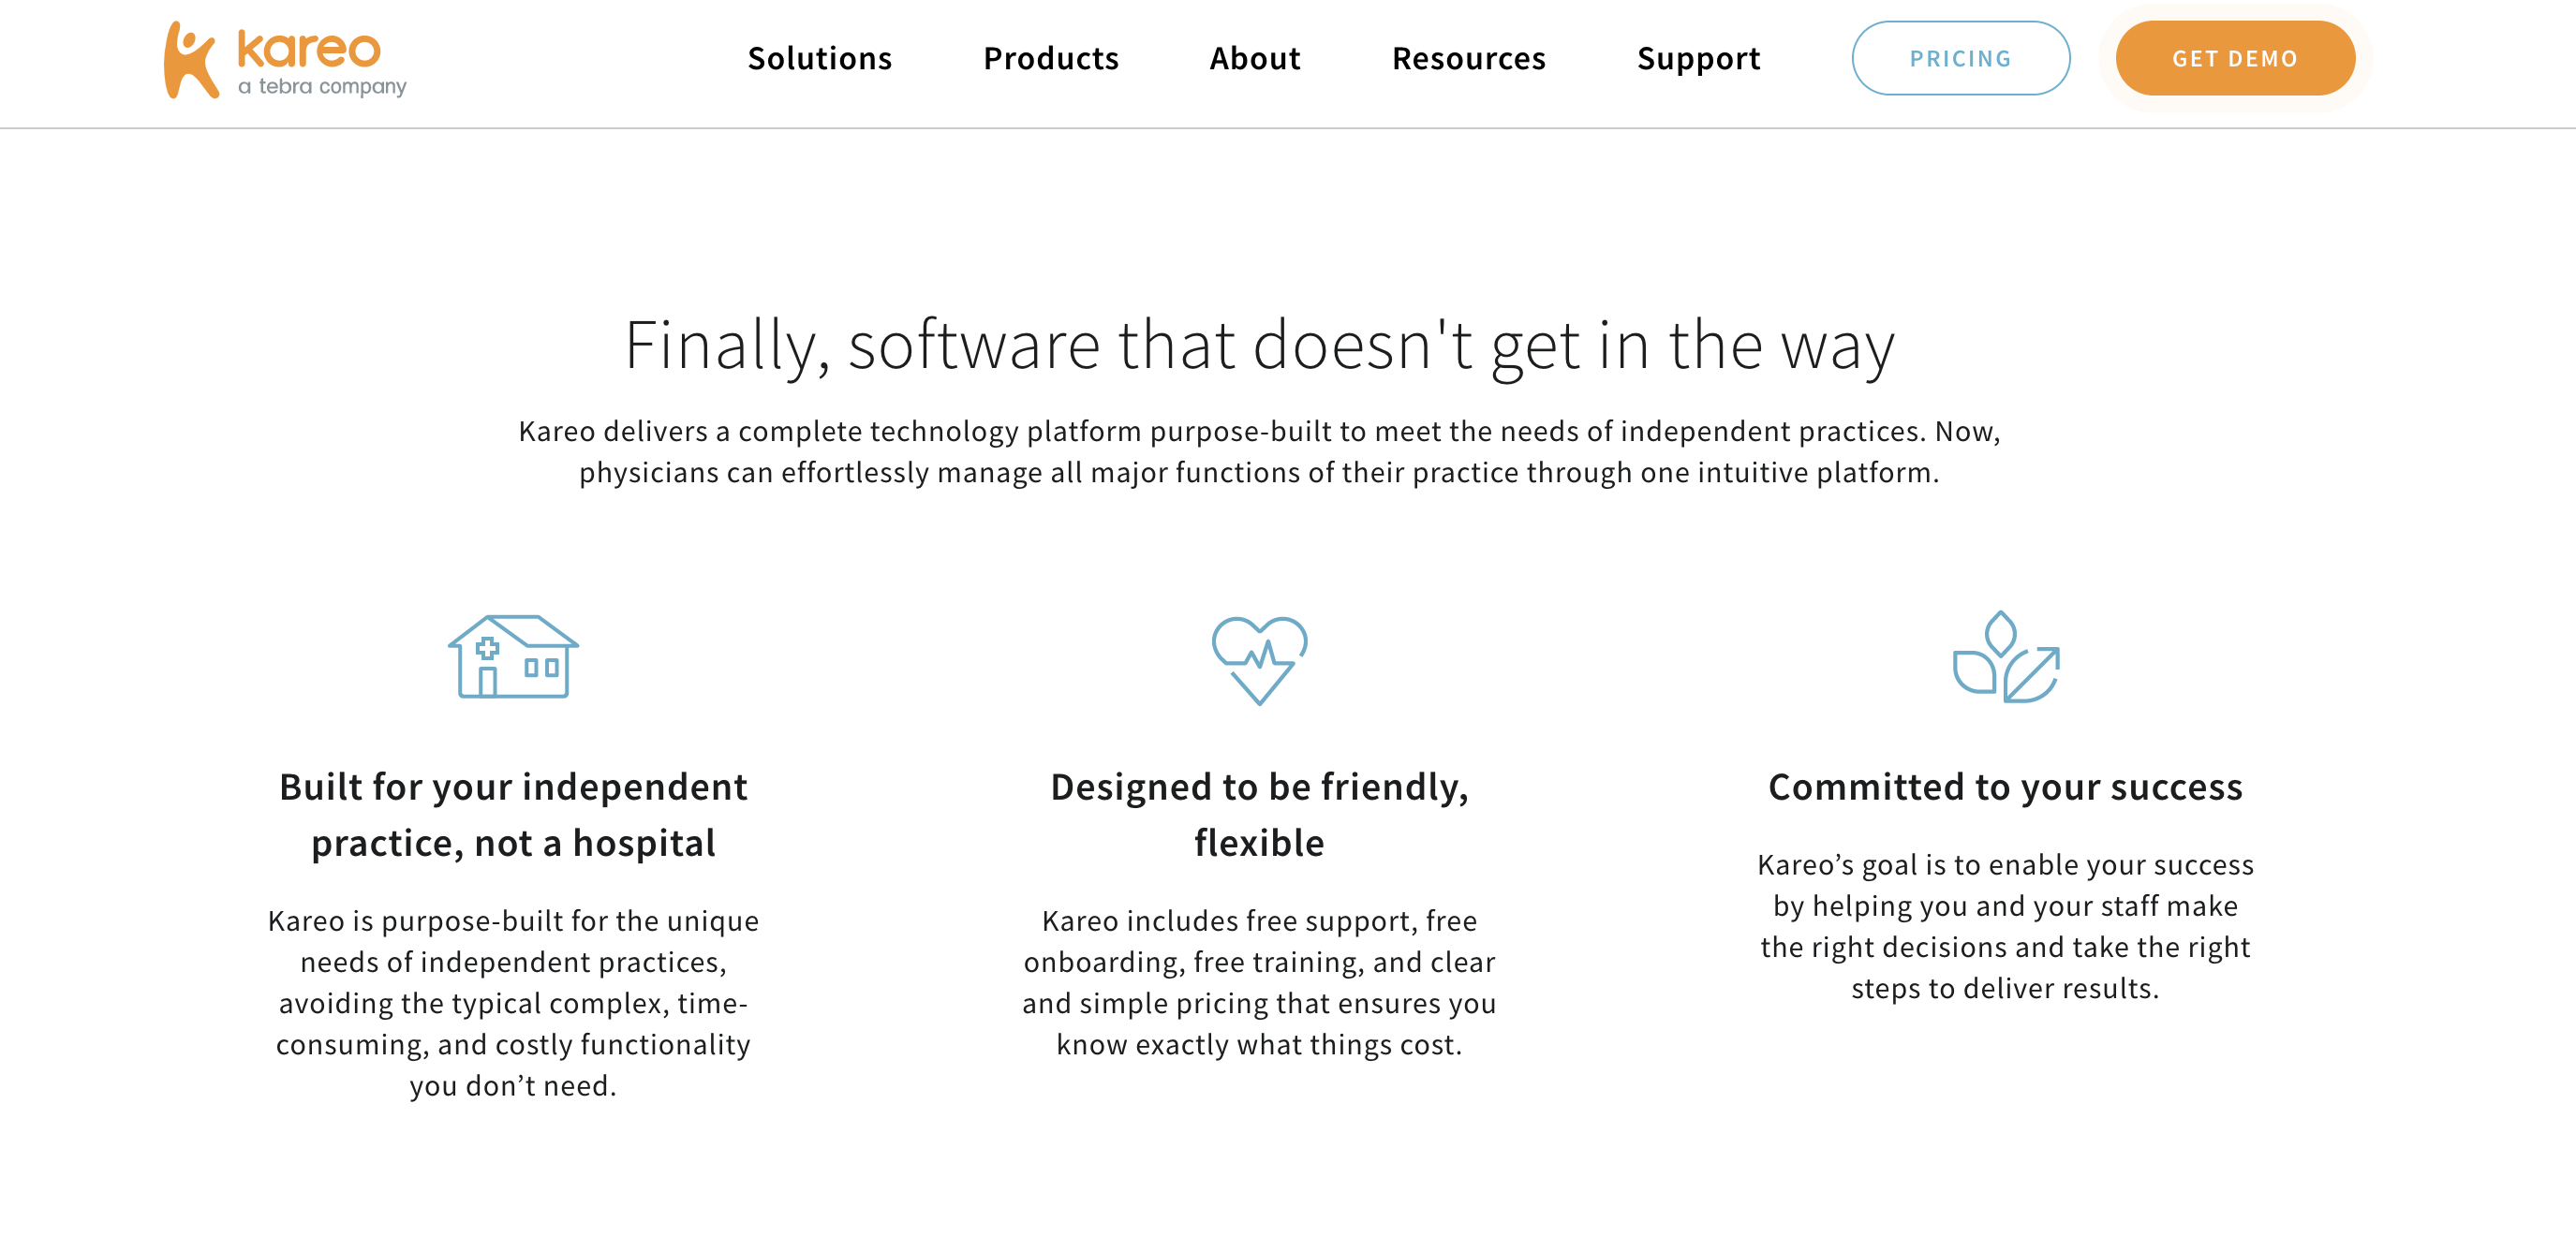Open the About menu
This screenshot has width=2576, height=1251.
(1254, 58)
